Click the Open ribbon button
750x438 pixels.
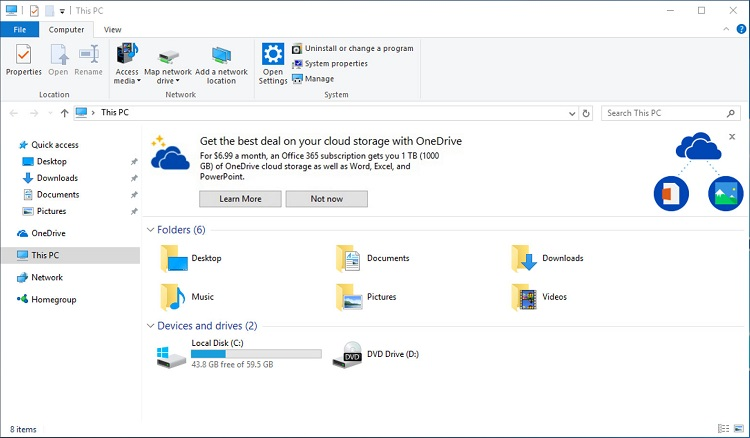(x=58, y=60)
